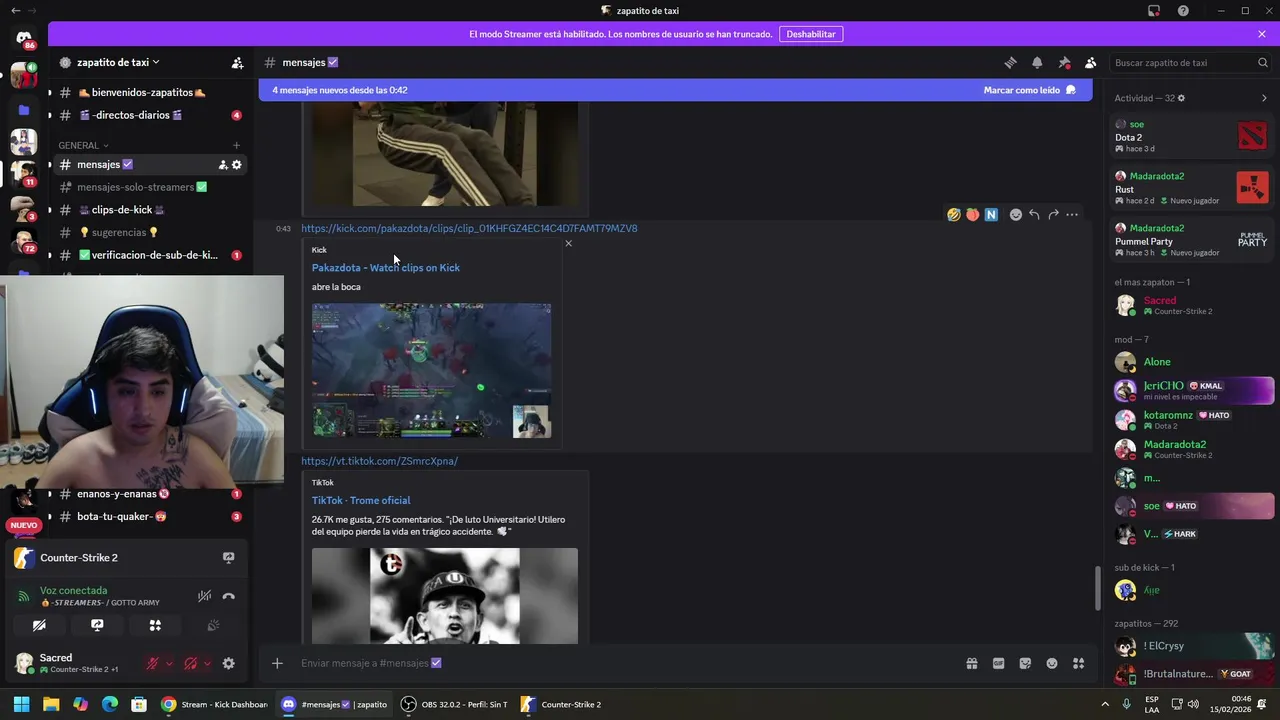Remove the Kick embed with X icon
Viewport: 1280px width, 720px height.
coord(568,243)
